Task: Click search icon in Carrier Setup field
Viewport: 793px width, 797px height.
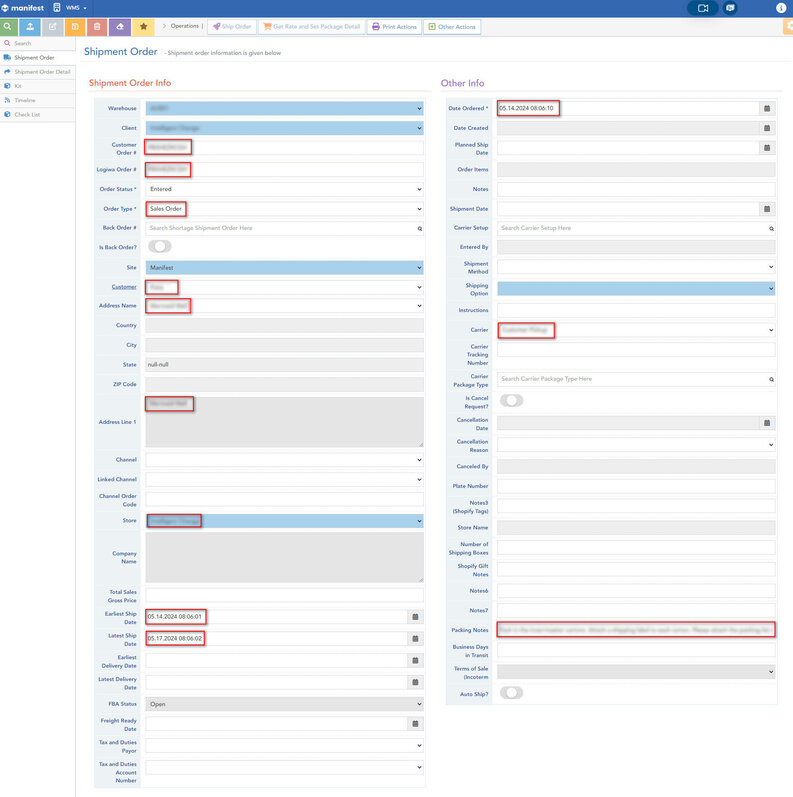Action: [771, 229]
